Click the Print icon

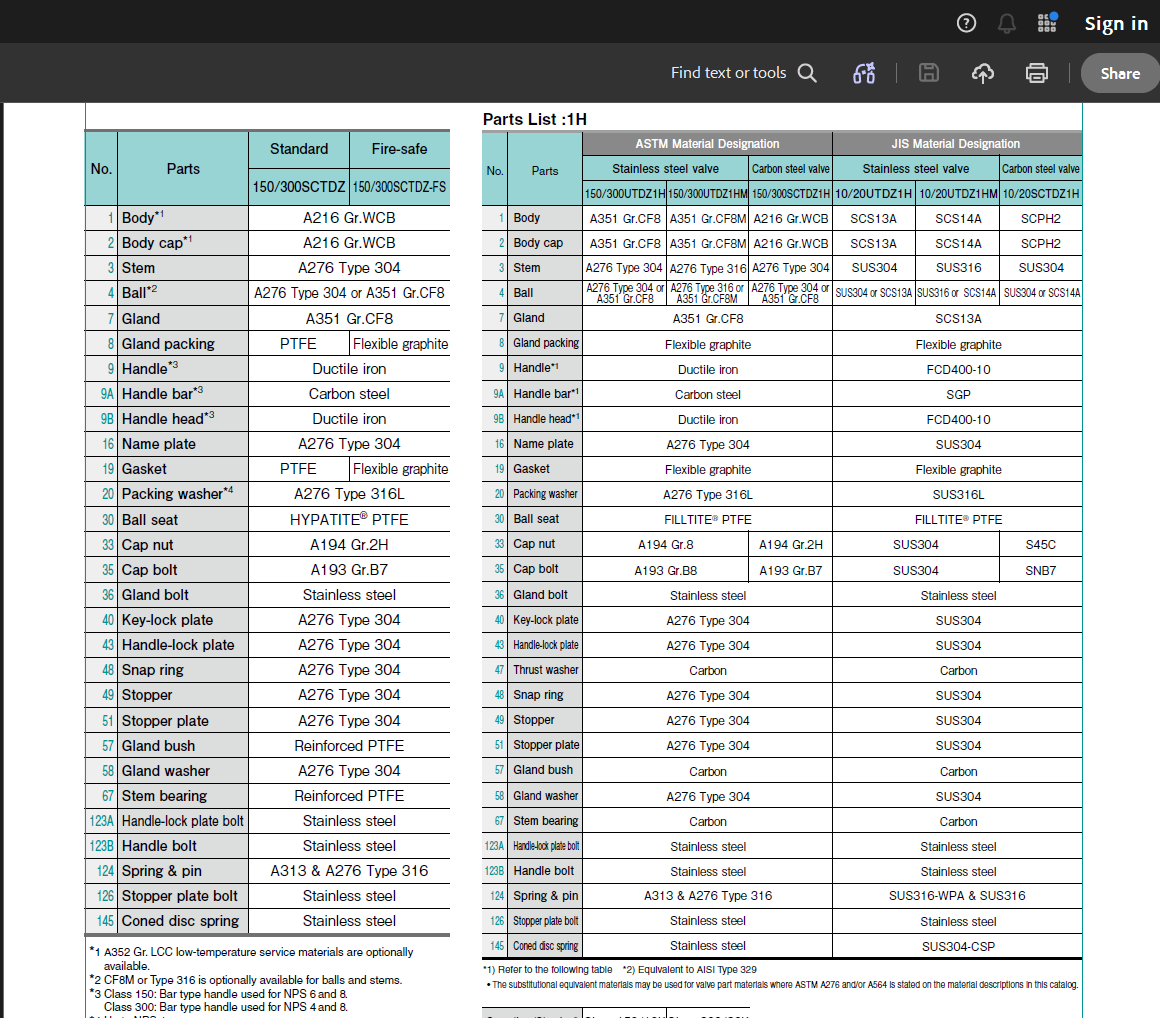[x=1036, y=73]
